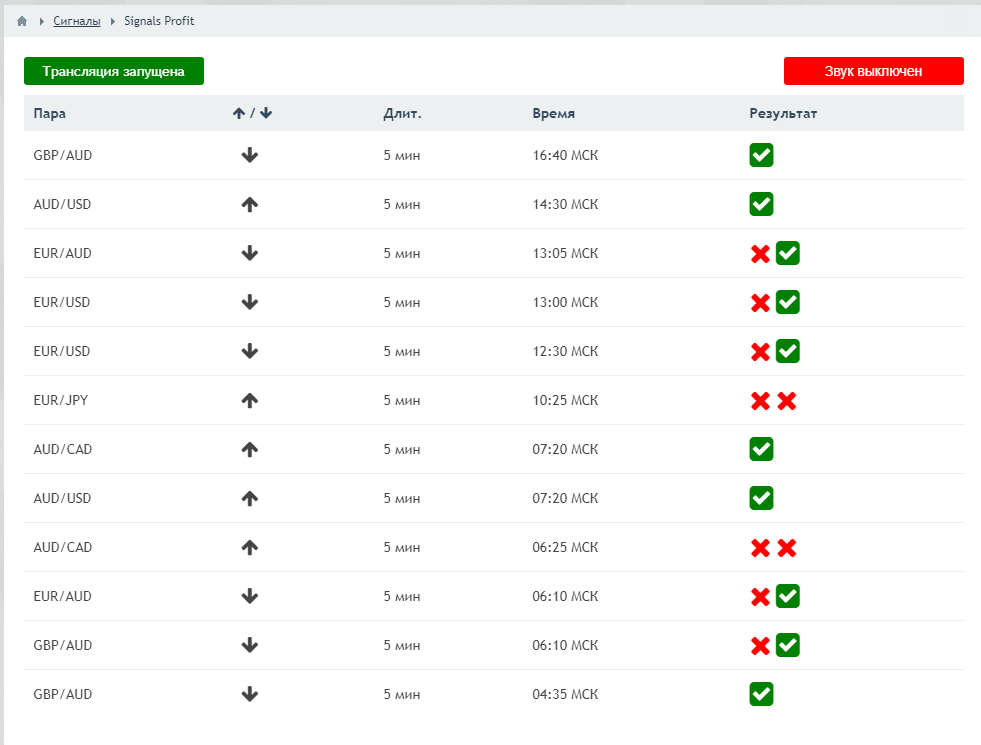The width and height of the screenshot is (981, 745).
Task: Select AUD/CAD pair name in 06:25 row
Action: tap(63, 547)
